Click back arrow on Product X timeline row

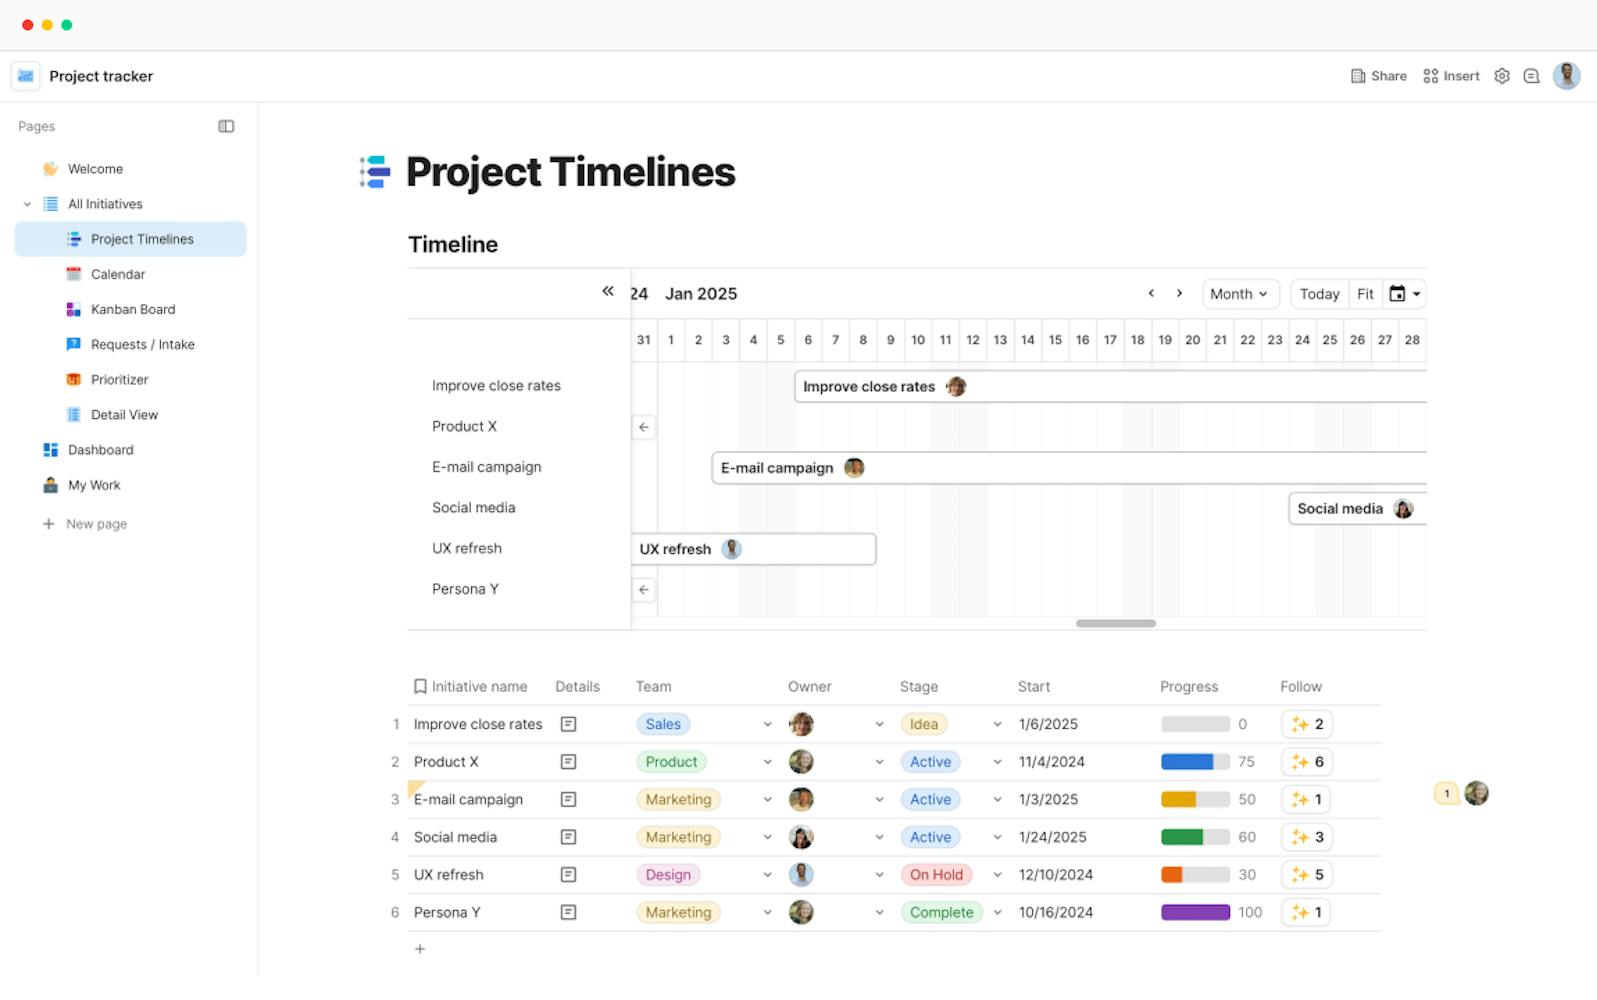644,427
